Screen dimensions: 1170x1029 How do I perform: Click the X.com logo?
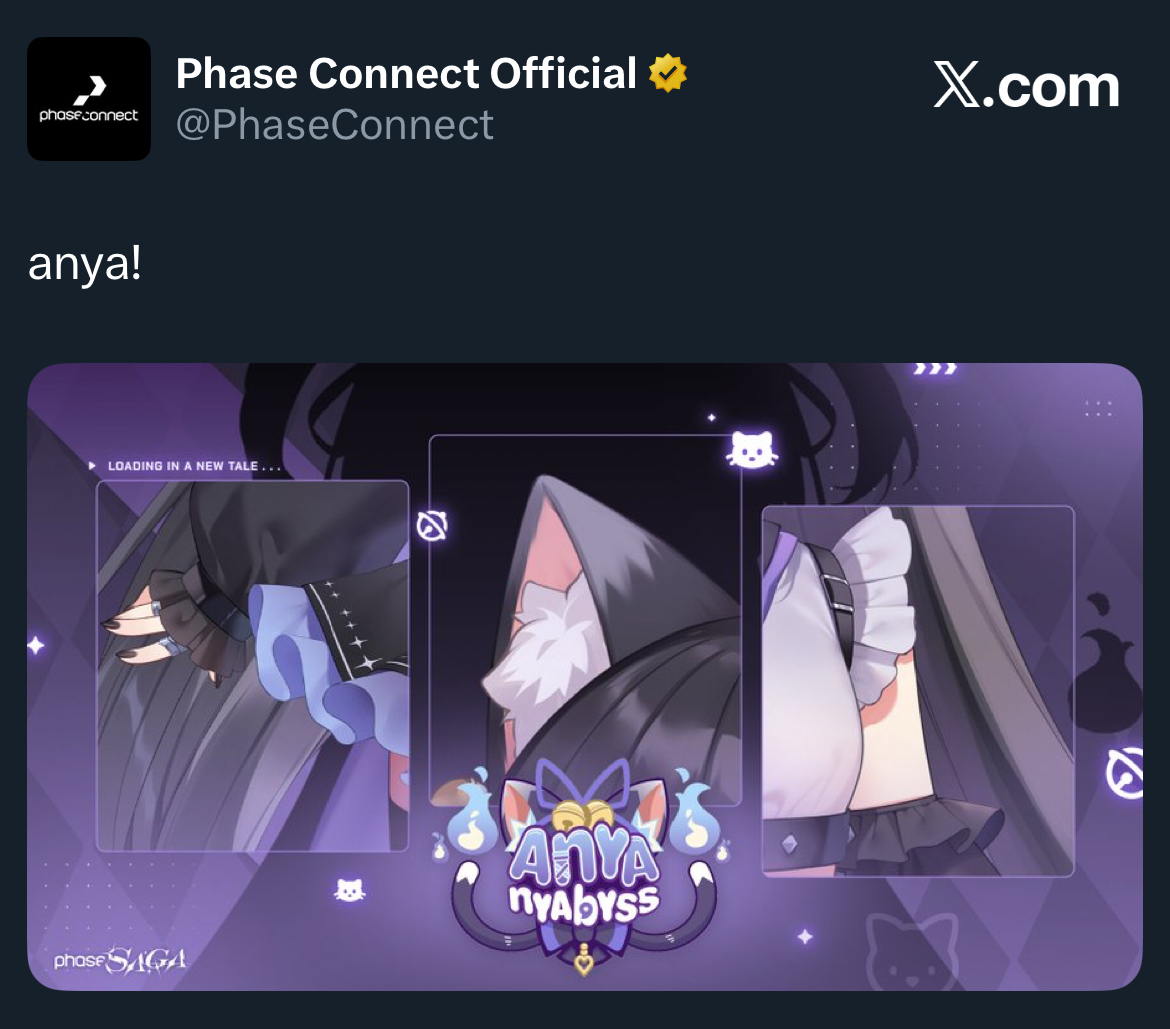click(x=1027, y=86)
